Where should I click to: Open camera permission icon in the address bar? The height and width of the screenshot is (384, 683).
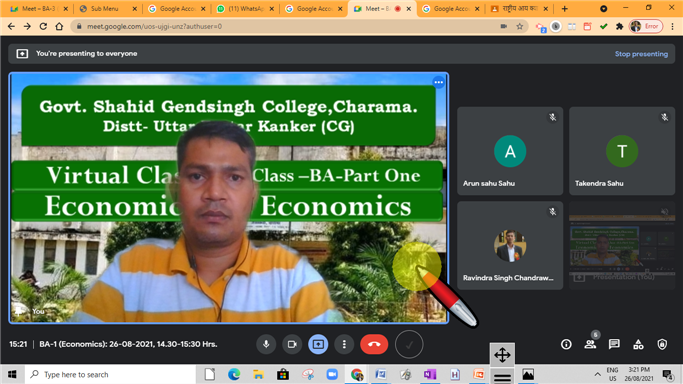coord(504,27)
